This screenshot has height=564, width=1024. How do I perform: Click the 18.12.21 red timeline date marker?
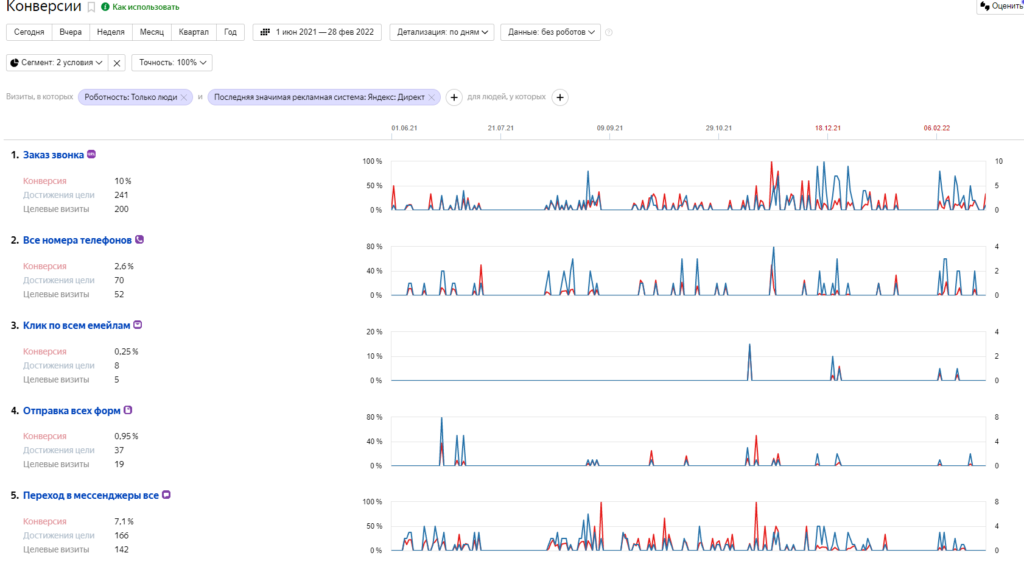[x=827, y=128]
